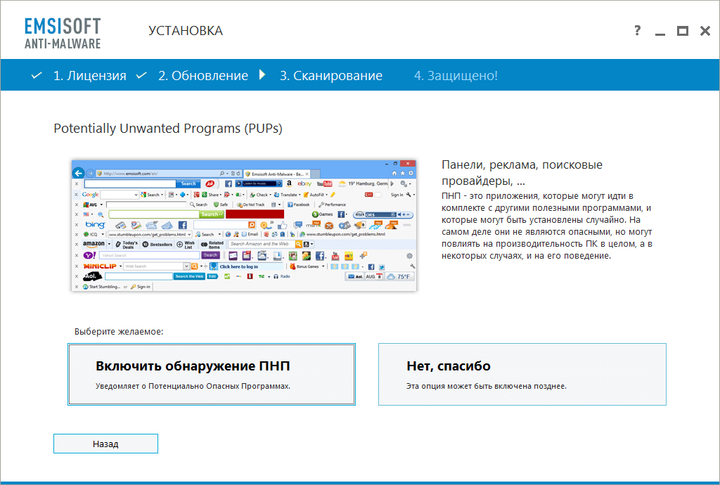Maximize the installer window
Viewport: 720px width, 485px height.
tap(682, 31)
